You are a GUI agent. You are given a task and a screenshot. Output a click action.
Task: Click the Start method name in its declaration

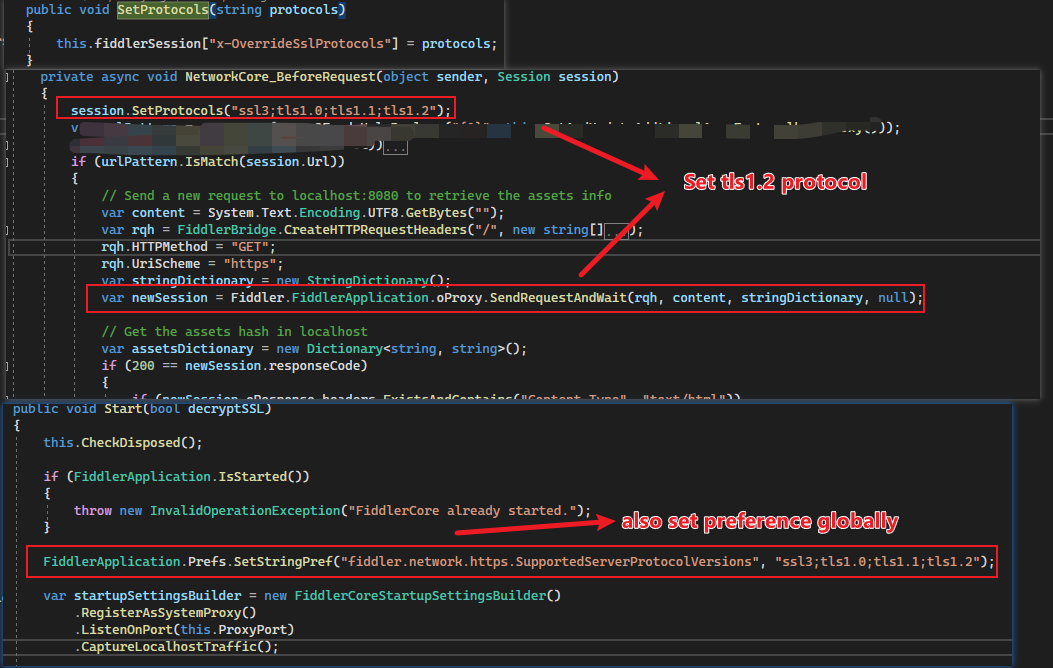[x=123, y=409]
